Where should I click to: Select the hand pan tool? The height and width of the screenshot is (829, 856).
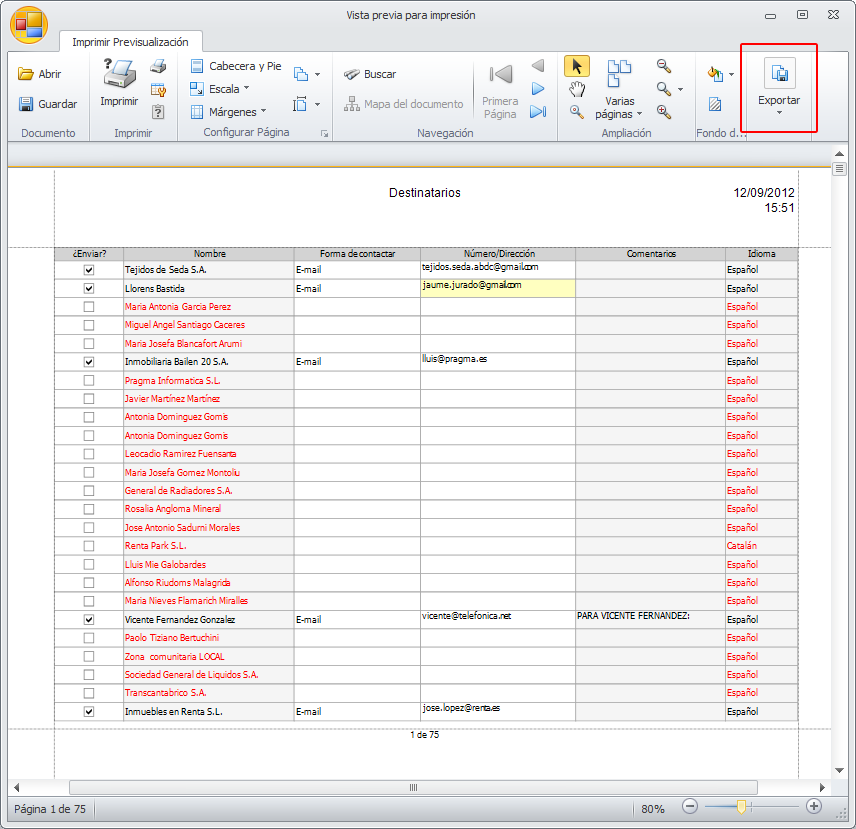576,89
